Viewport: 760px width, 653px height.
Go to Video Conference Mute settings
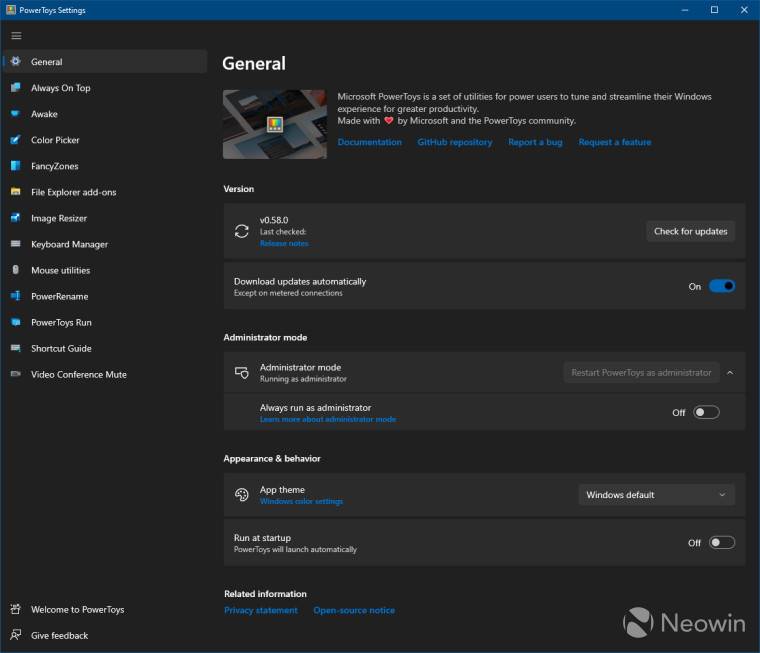pos(78,374)
